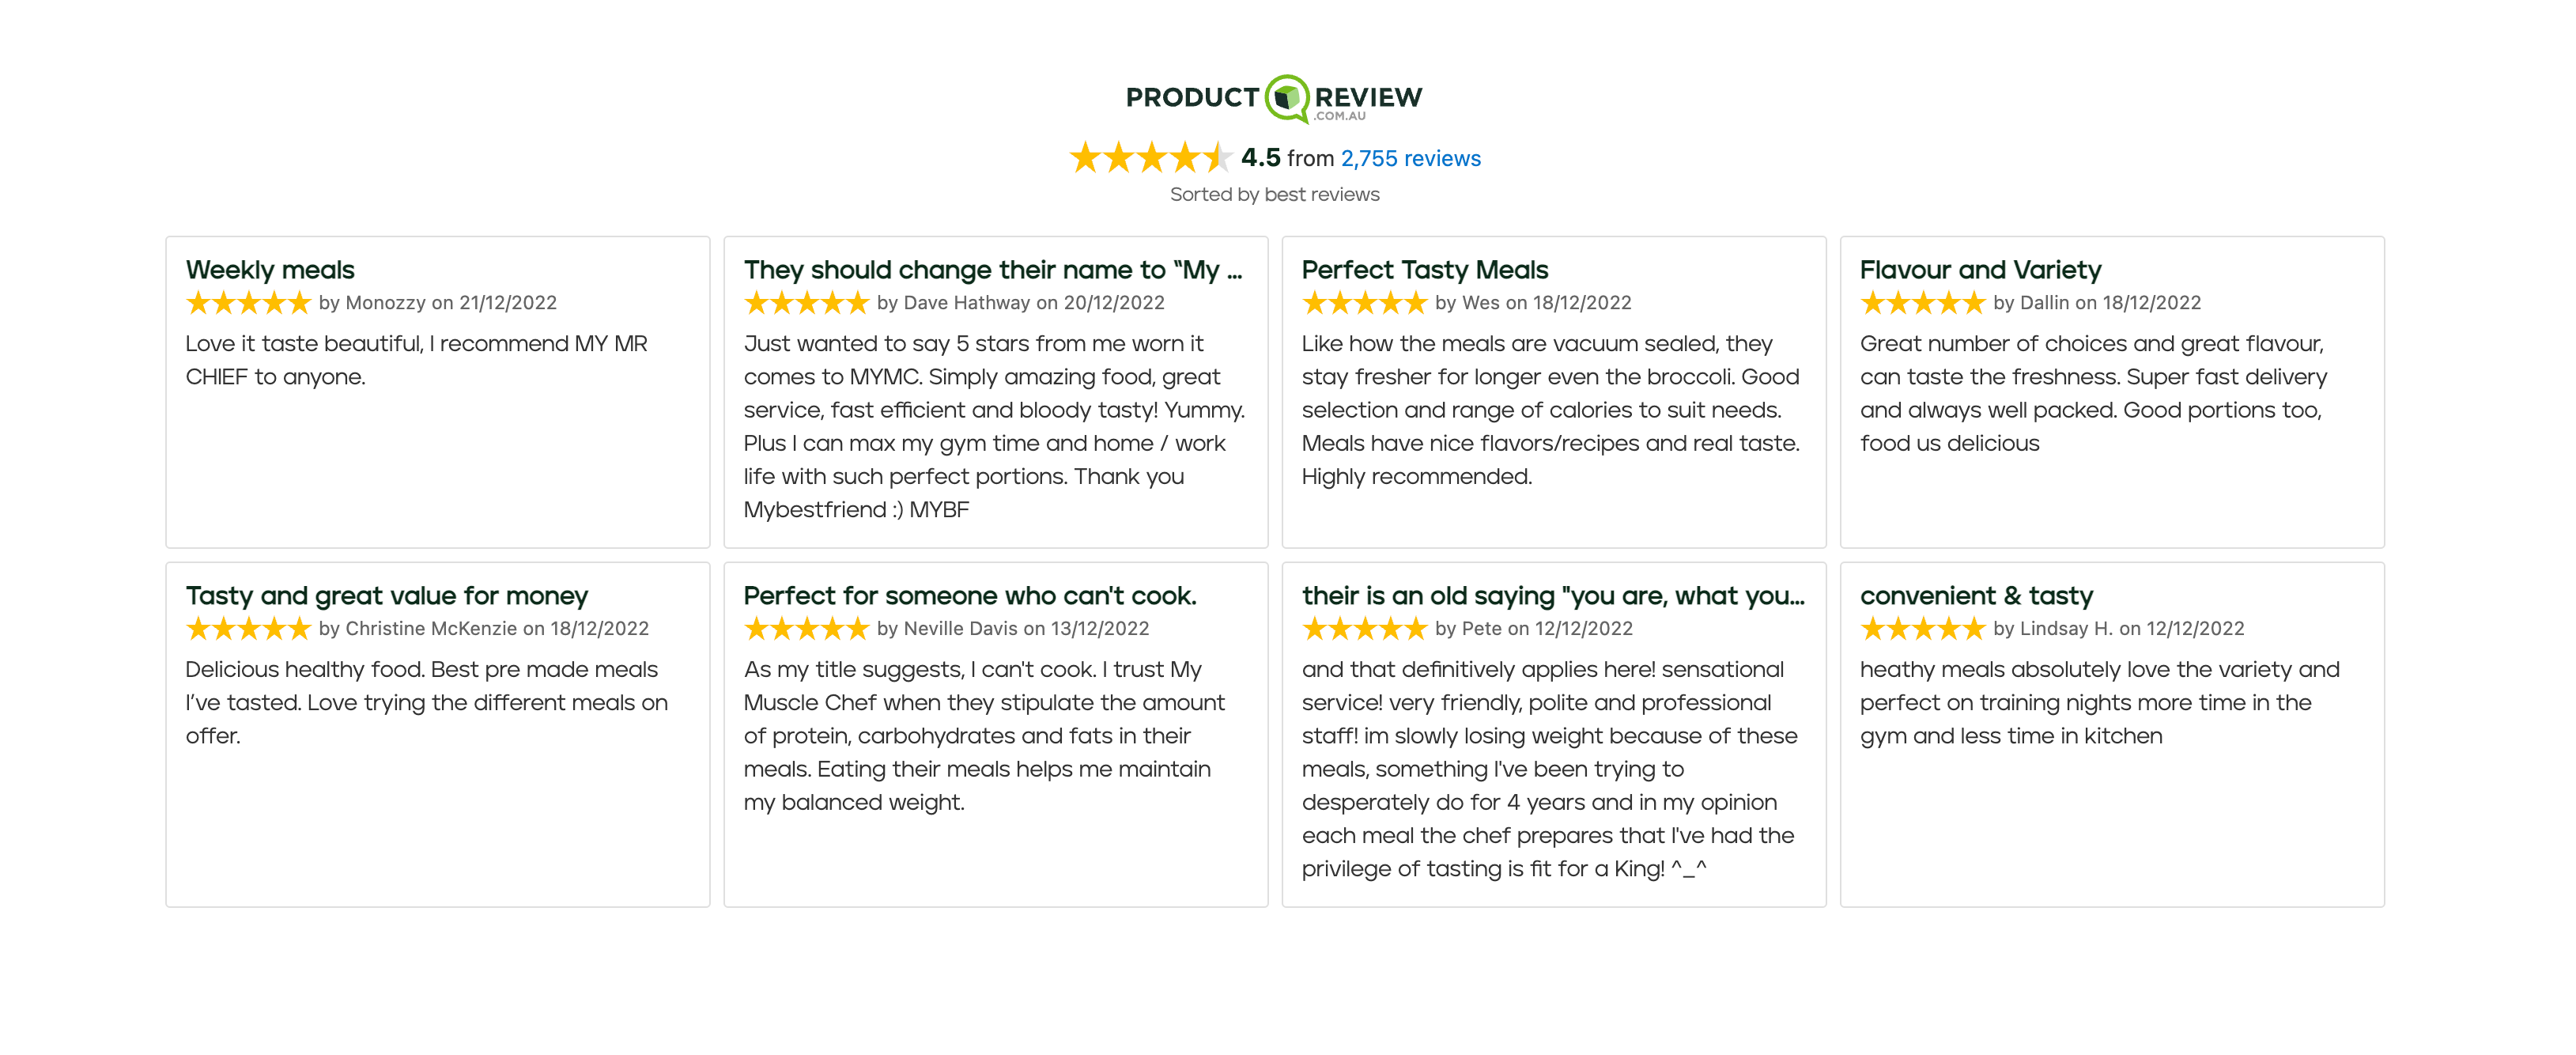The image size is (2576, 1055).
Task: Click stars on Neville Davis's review
Action: [x=806, y=628]
